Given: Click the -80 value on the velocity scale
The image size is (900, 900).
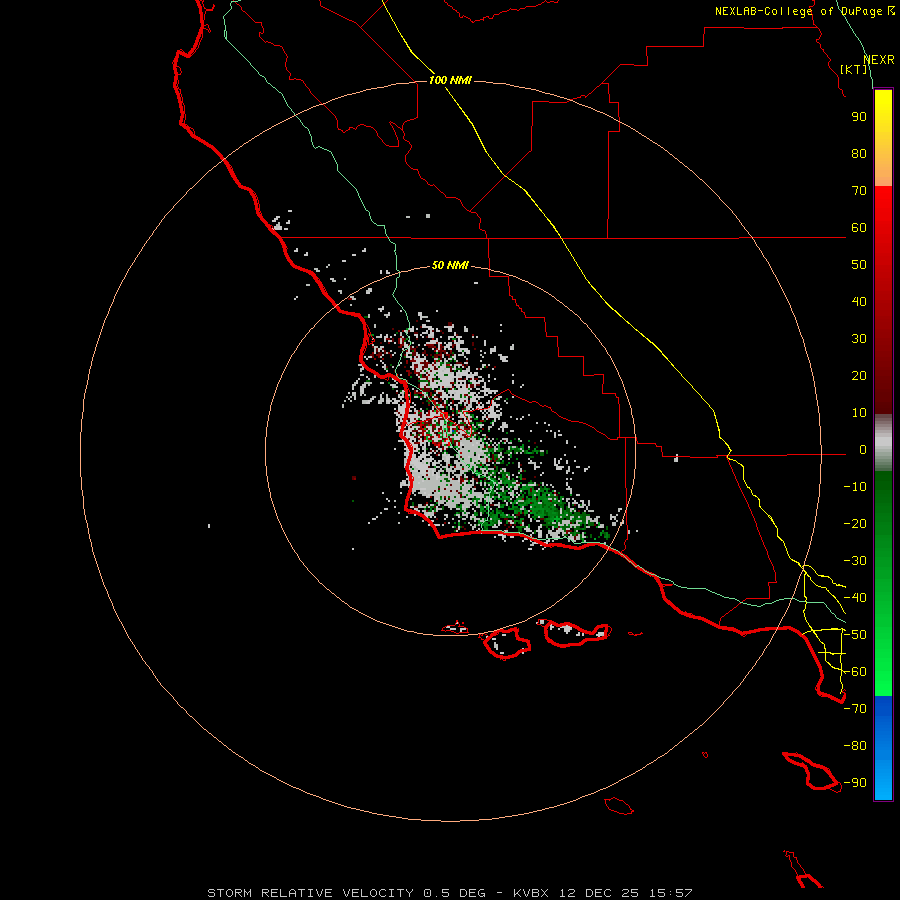Looking at the screenshot, I should pyautogui.click(x=855, y=746).
